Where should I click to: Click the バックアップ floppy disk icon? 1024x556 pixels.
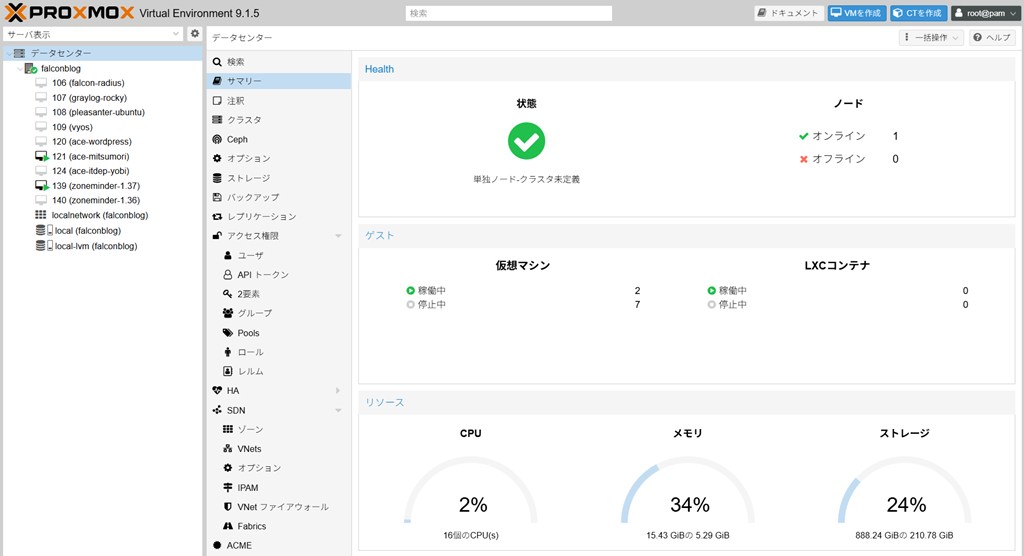(x=218, y=198)
